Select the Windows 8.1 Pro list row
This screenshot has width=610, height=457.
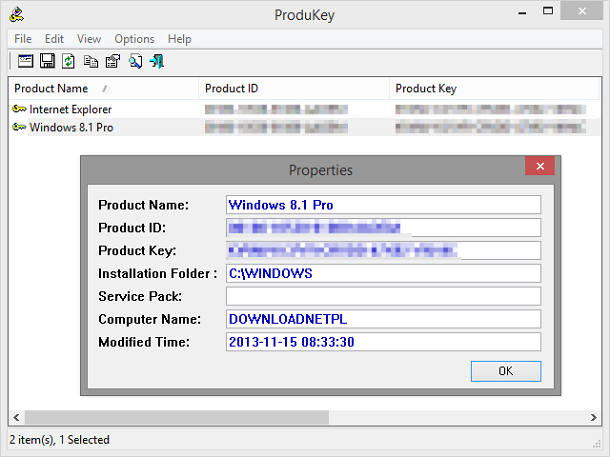[304, 127]
